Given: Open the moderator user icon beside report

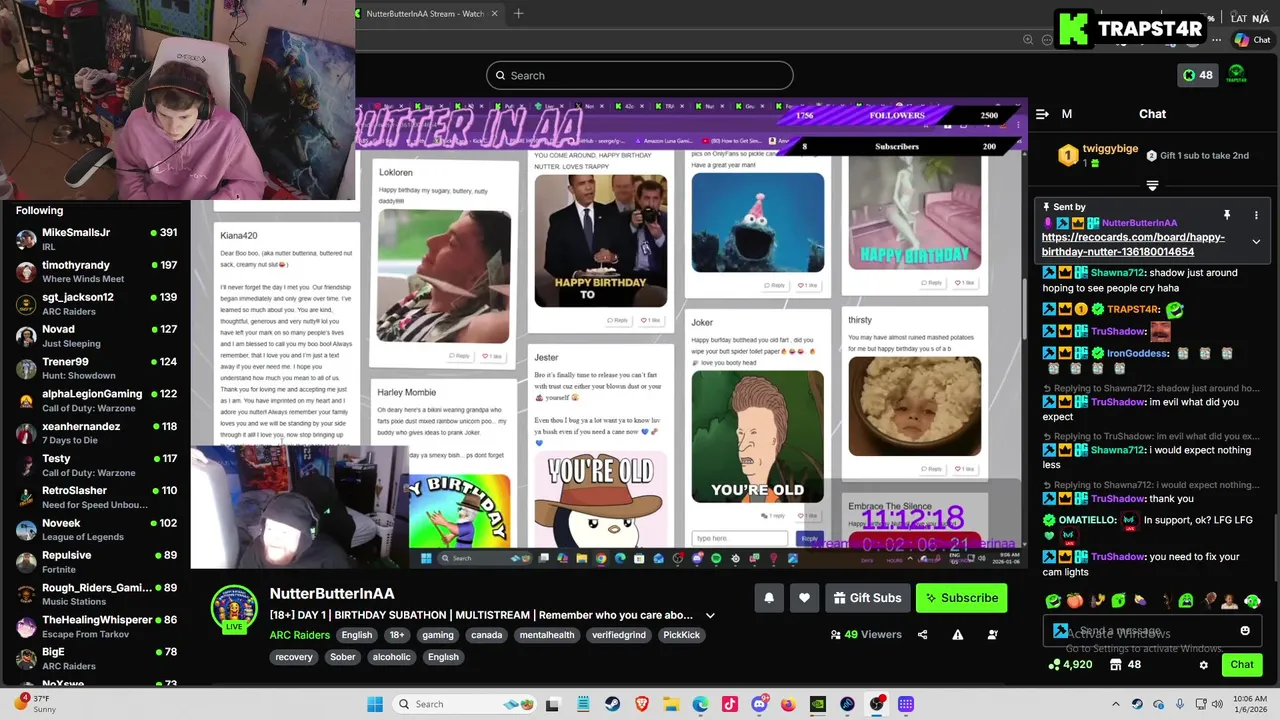Looking at the screenshot, I should coord(992,634).
